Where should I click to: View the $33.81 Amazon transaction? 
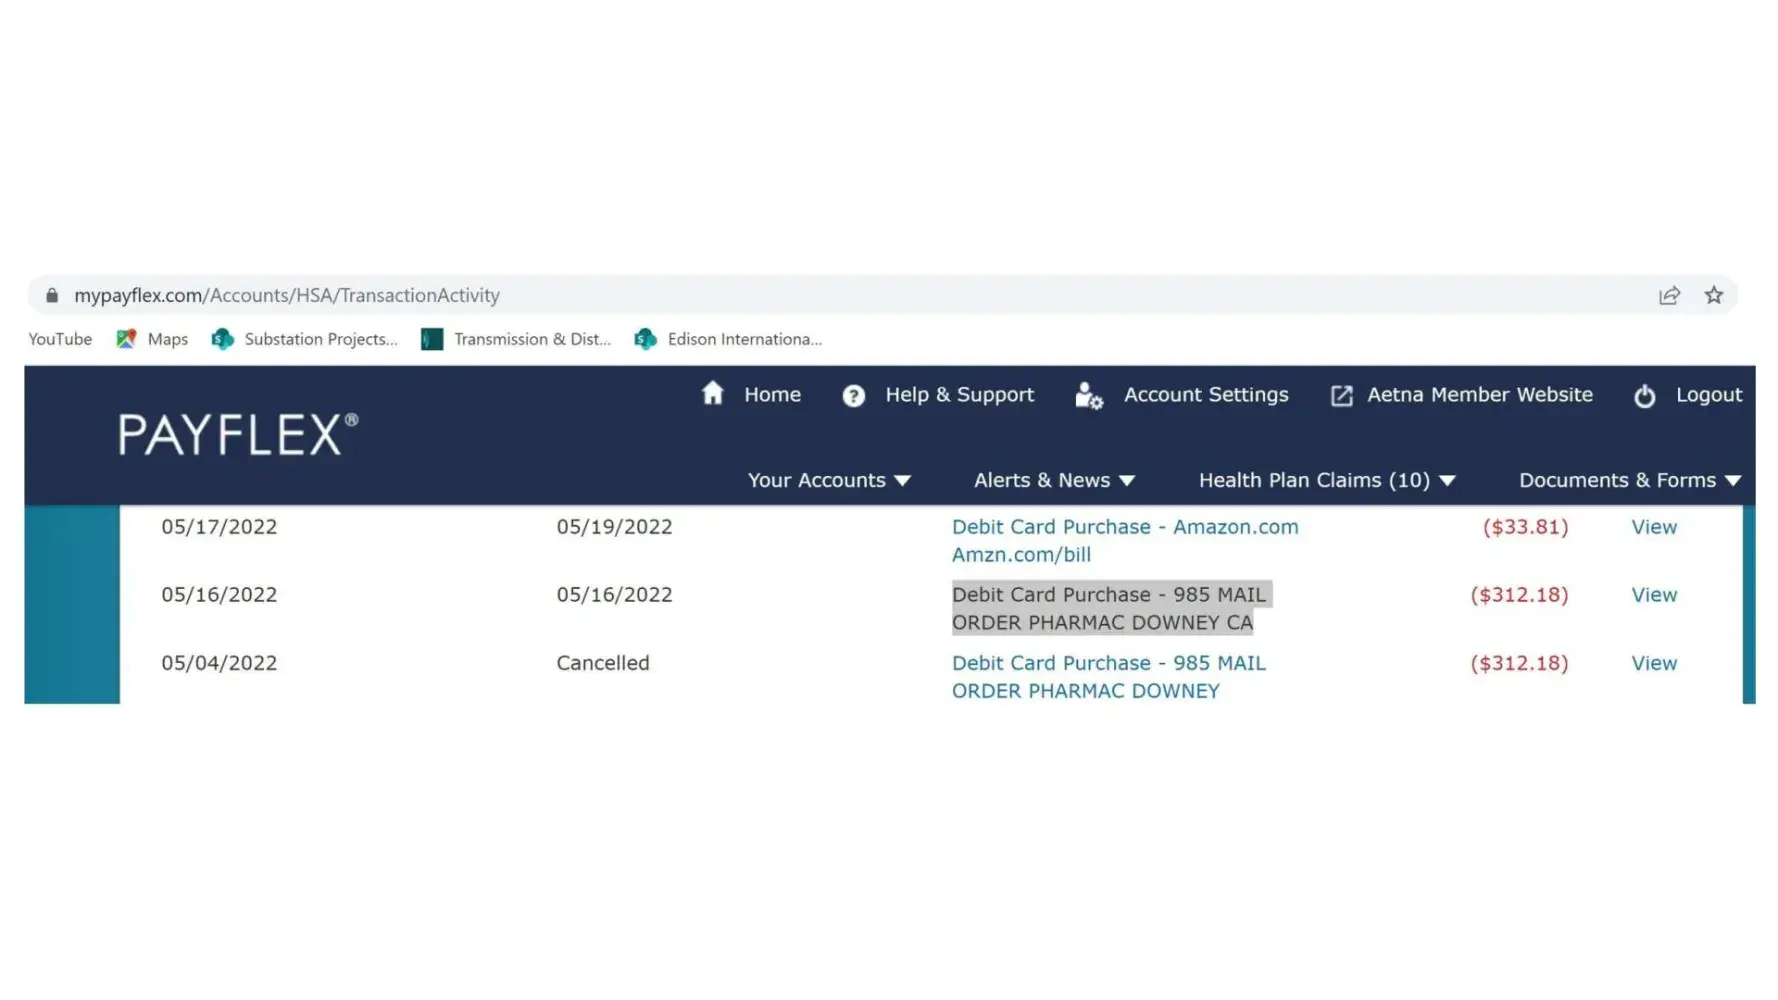[x=1653, y=527]
